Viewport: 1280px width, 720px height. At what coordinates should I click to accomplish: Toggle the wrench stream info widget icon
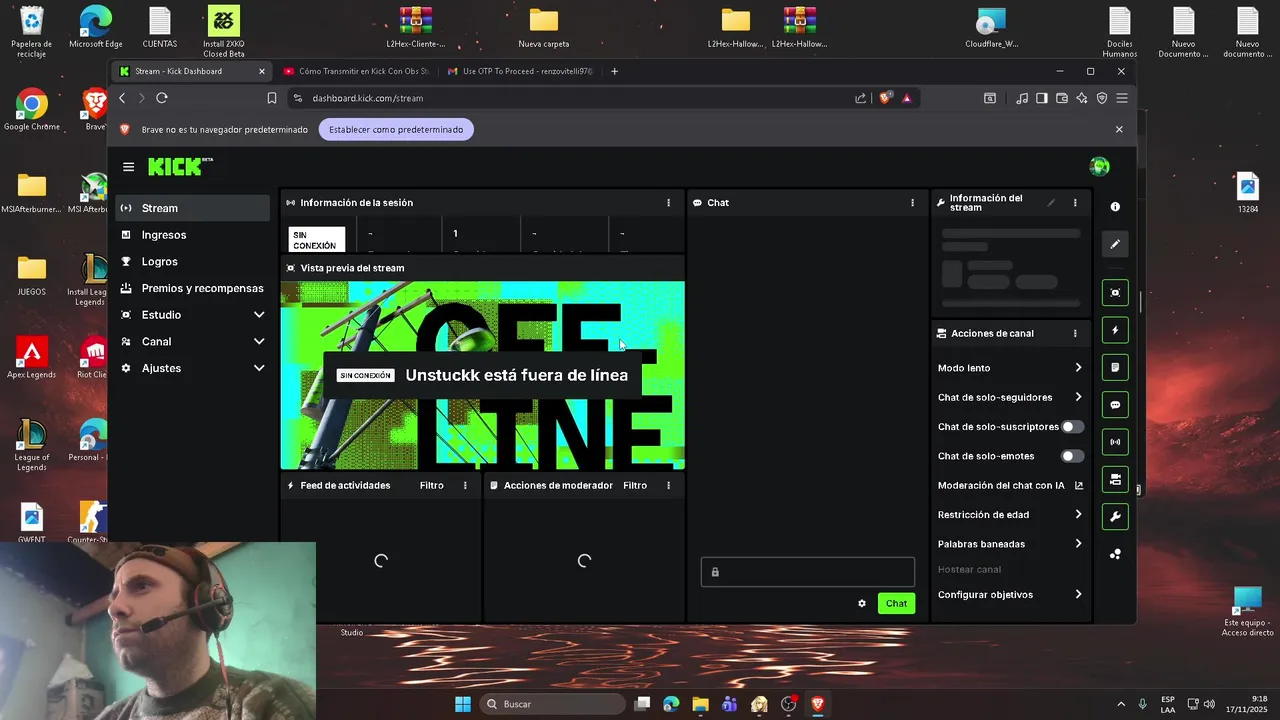(x=1115, y=517)
